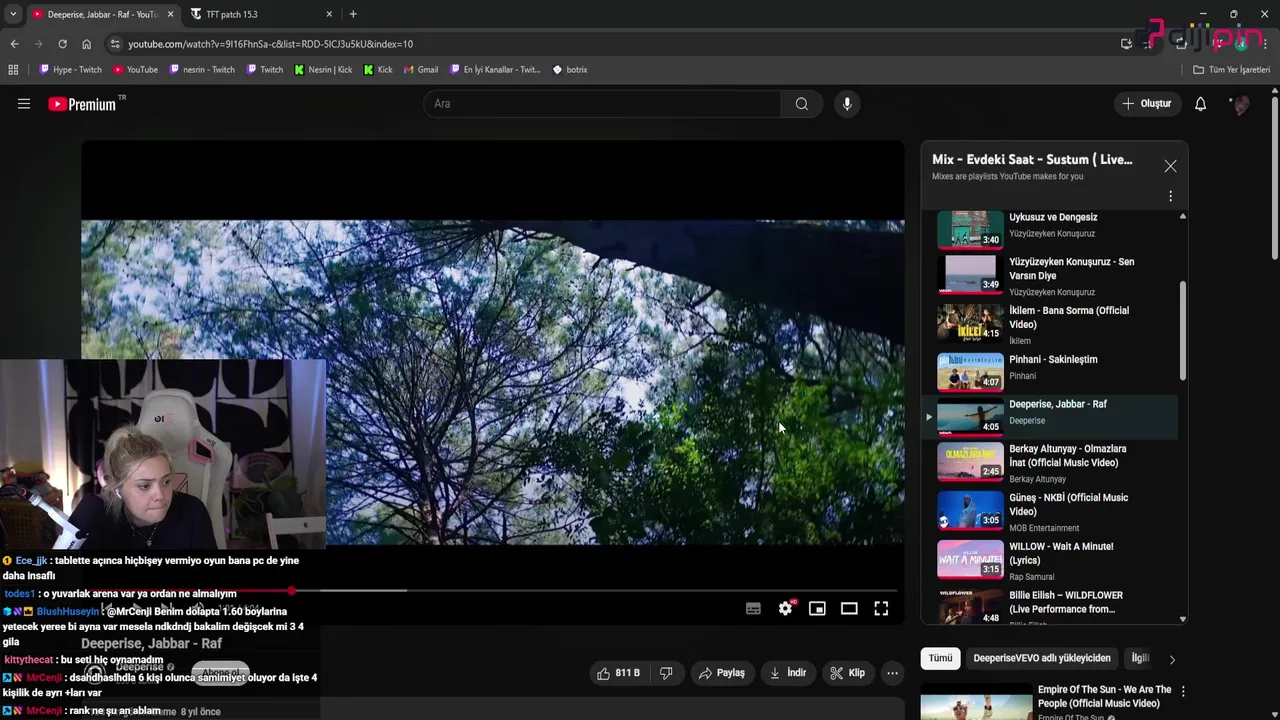1280x720 pixels.
Task: Close the Mix playlist panel
Action: click(x=1170, y=166)
